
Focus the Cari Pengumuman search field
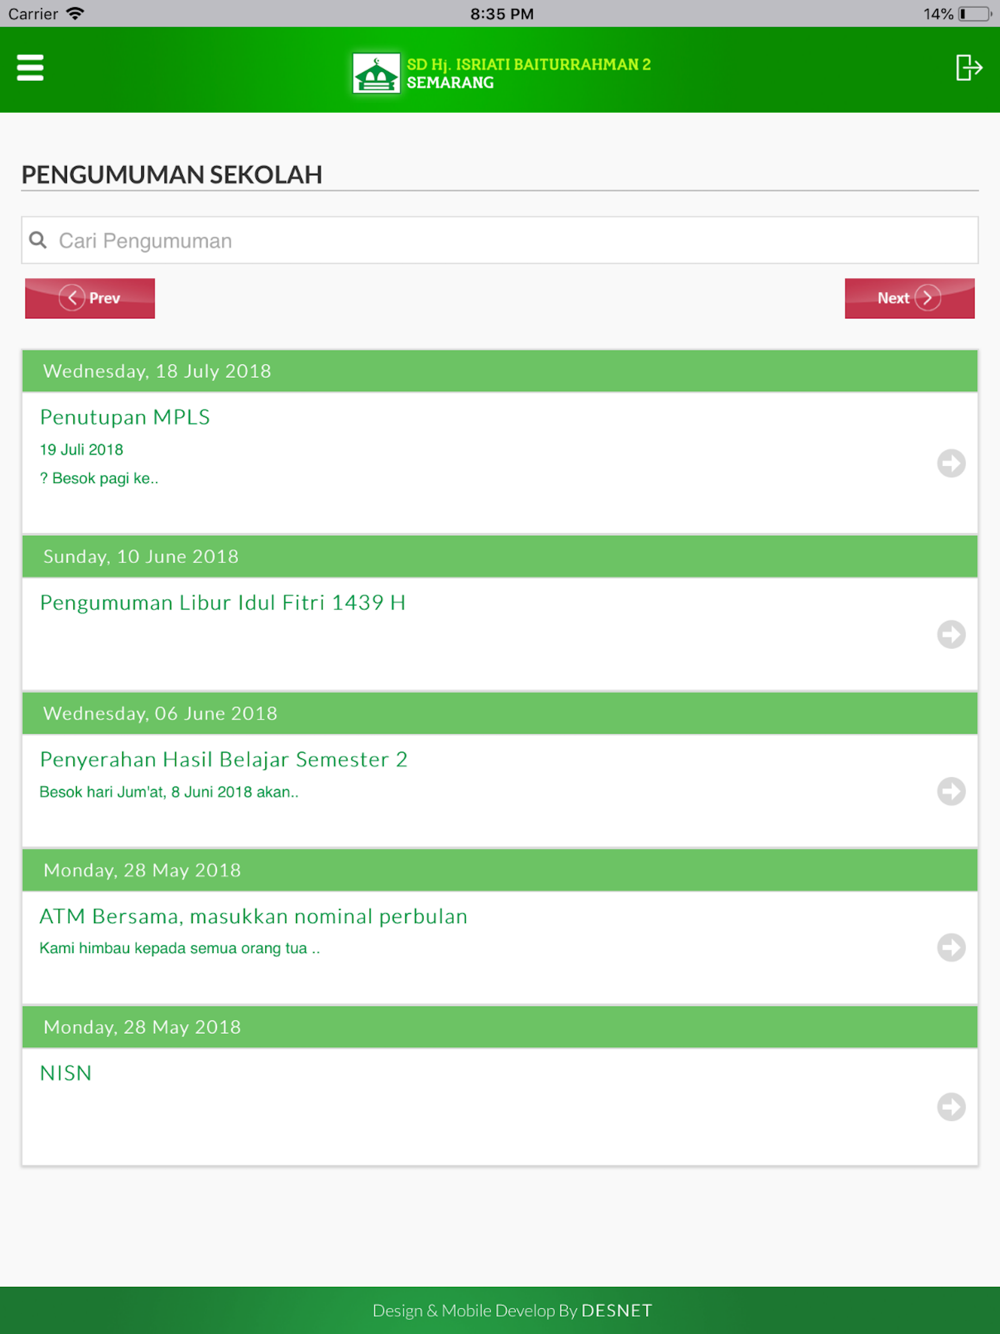[x=500, y=240]
